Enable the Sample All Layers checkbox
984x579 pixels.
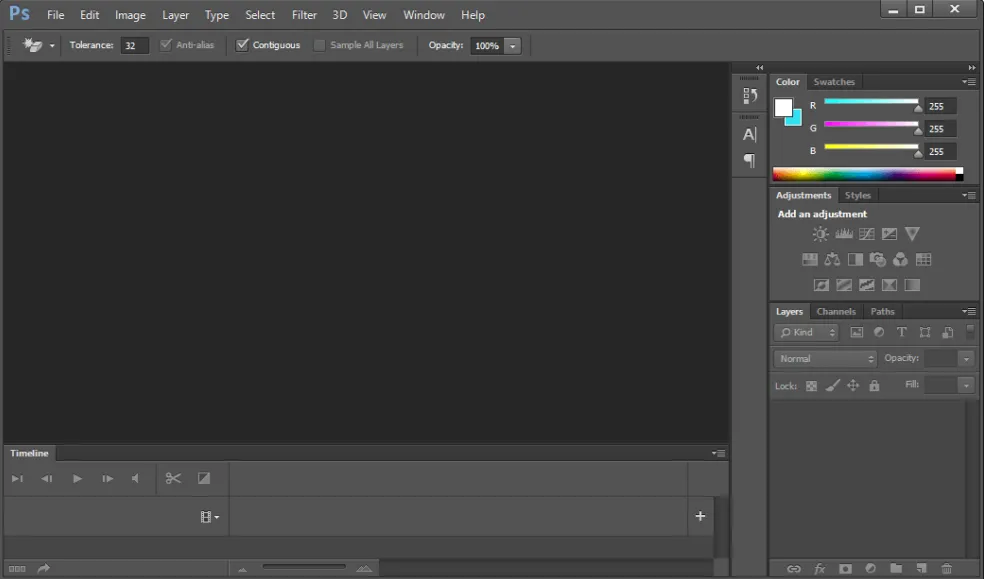point(319,45)
